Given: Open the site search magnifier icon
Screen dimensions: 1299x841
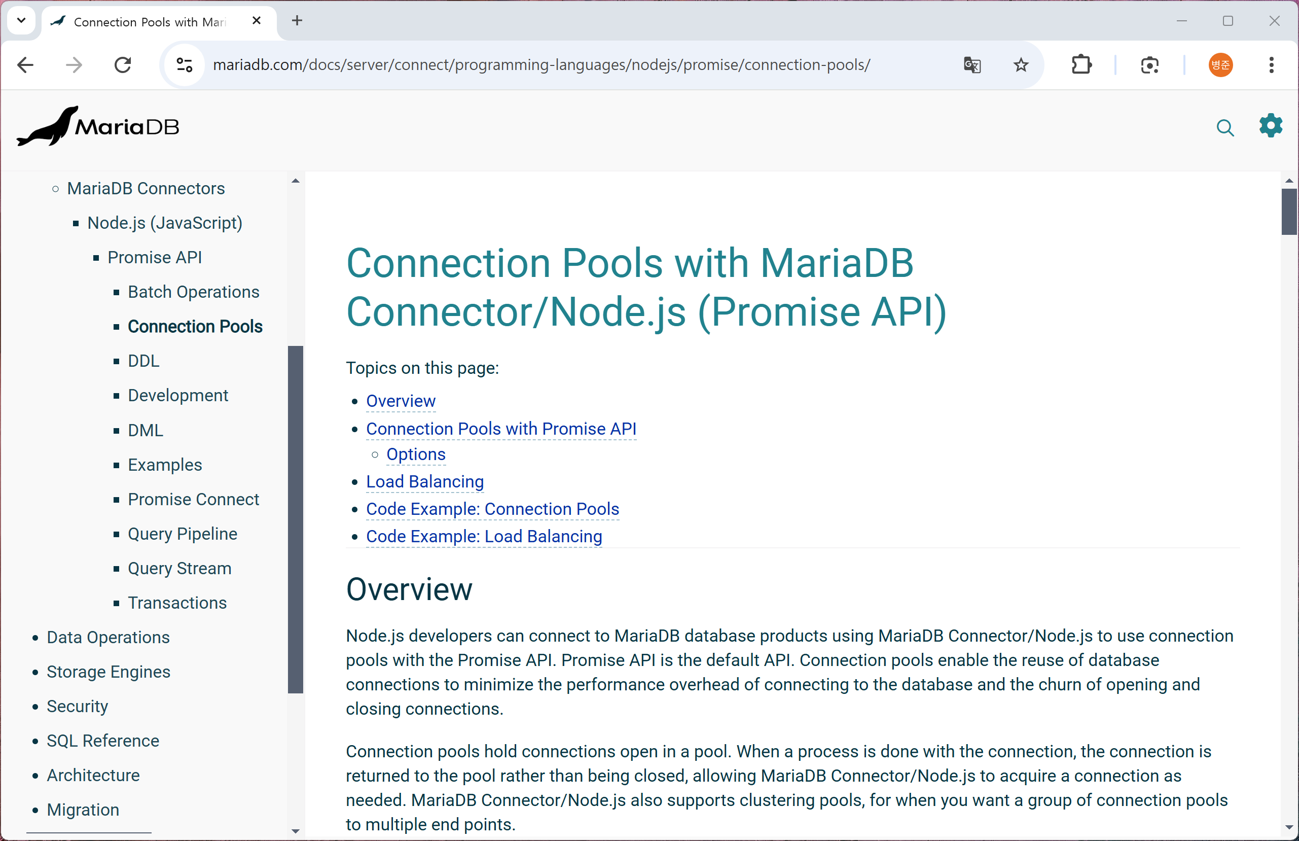Looking at the screenshot, I should [x=1225, y=127].
